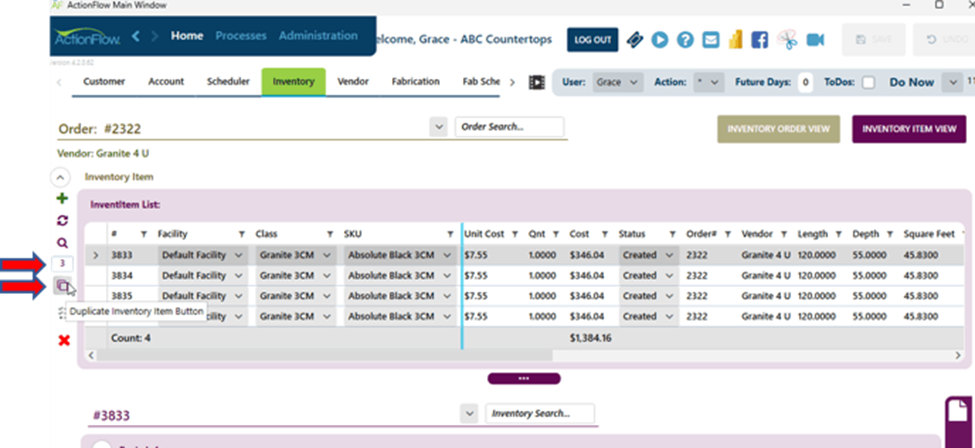Viewport: 975px width, 448px height.
Task: Click the LOG OUT button
Action: pos(593,40)
